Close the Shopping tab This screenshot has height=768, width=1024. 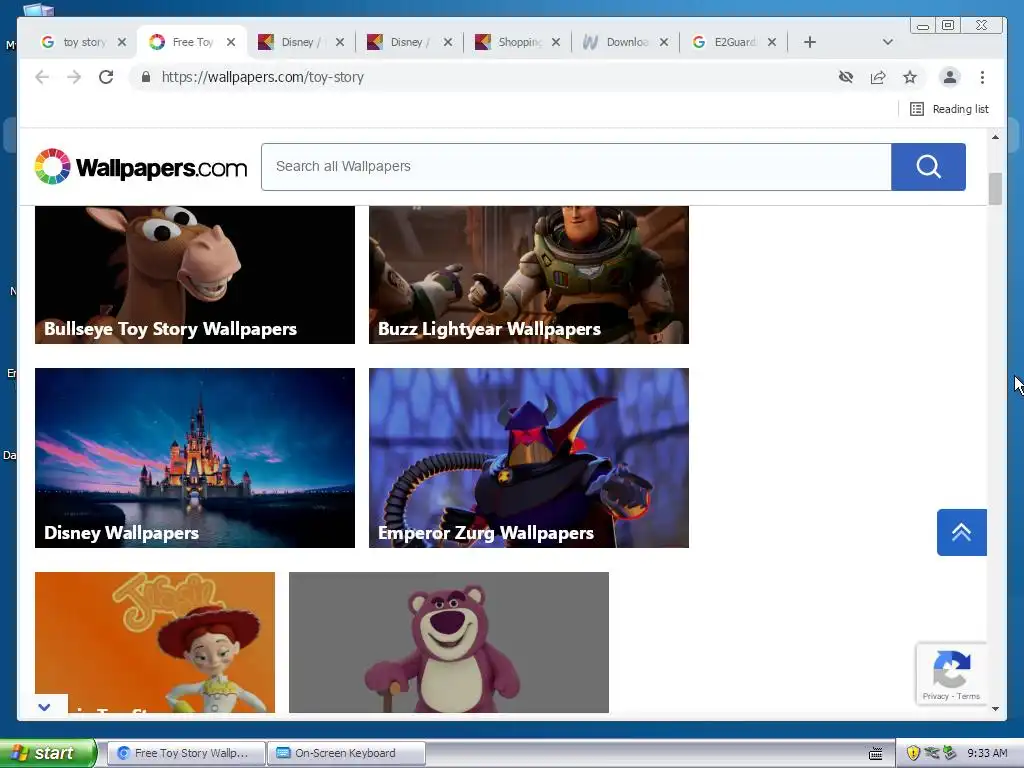(556, 42)
